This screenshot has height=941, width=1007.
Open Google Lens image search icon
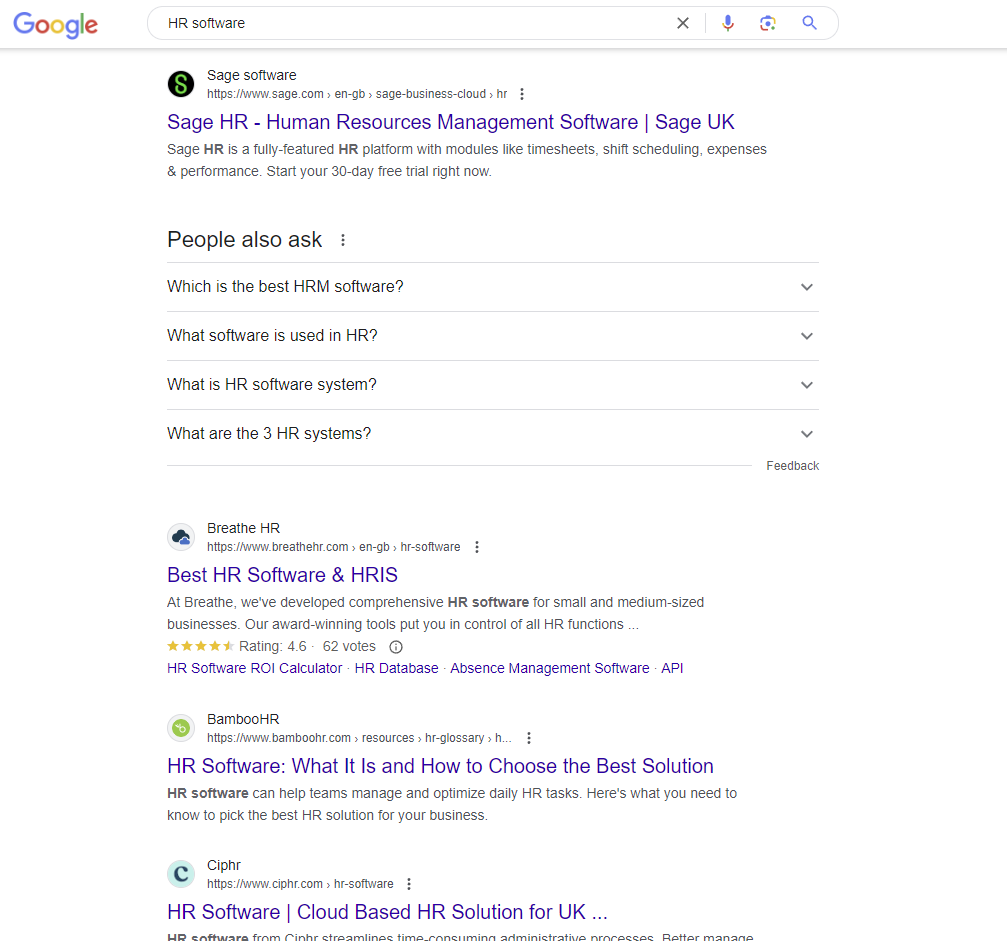[x=767, y=23]
